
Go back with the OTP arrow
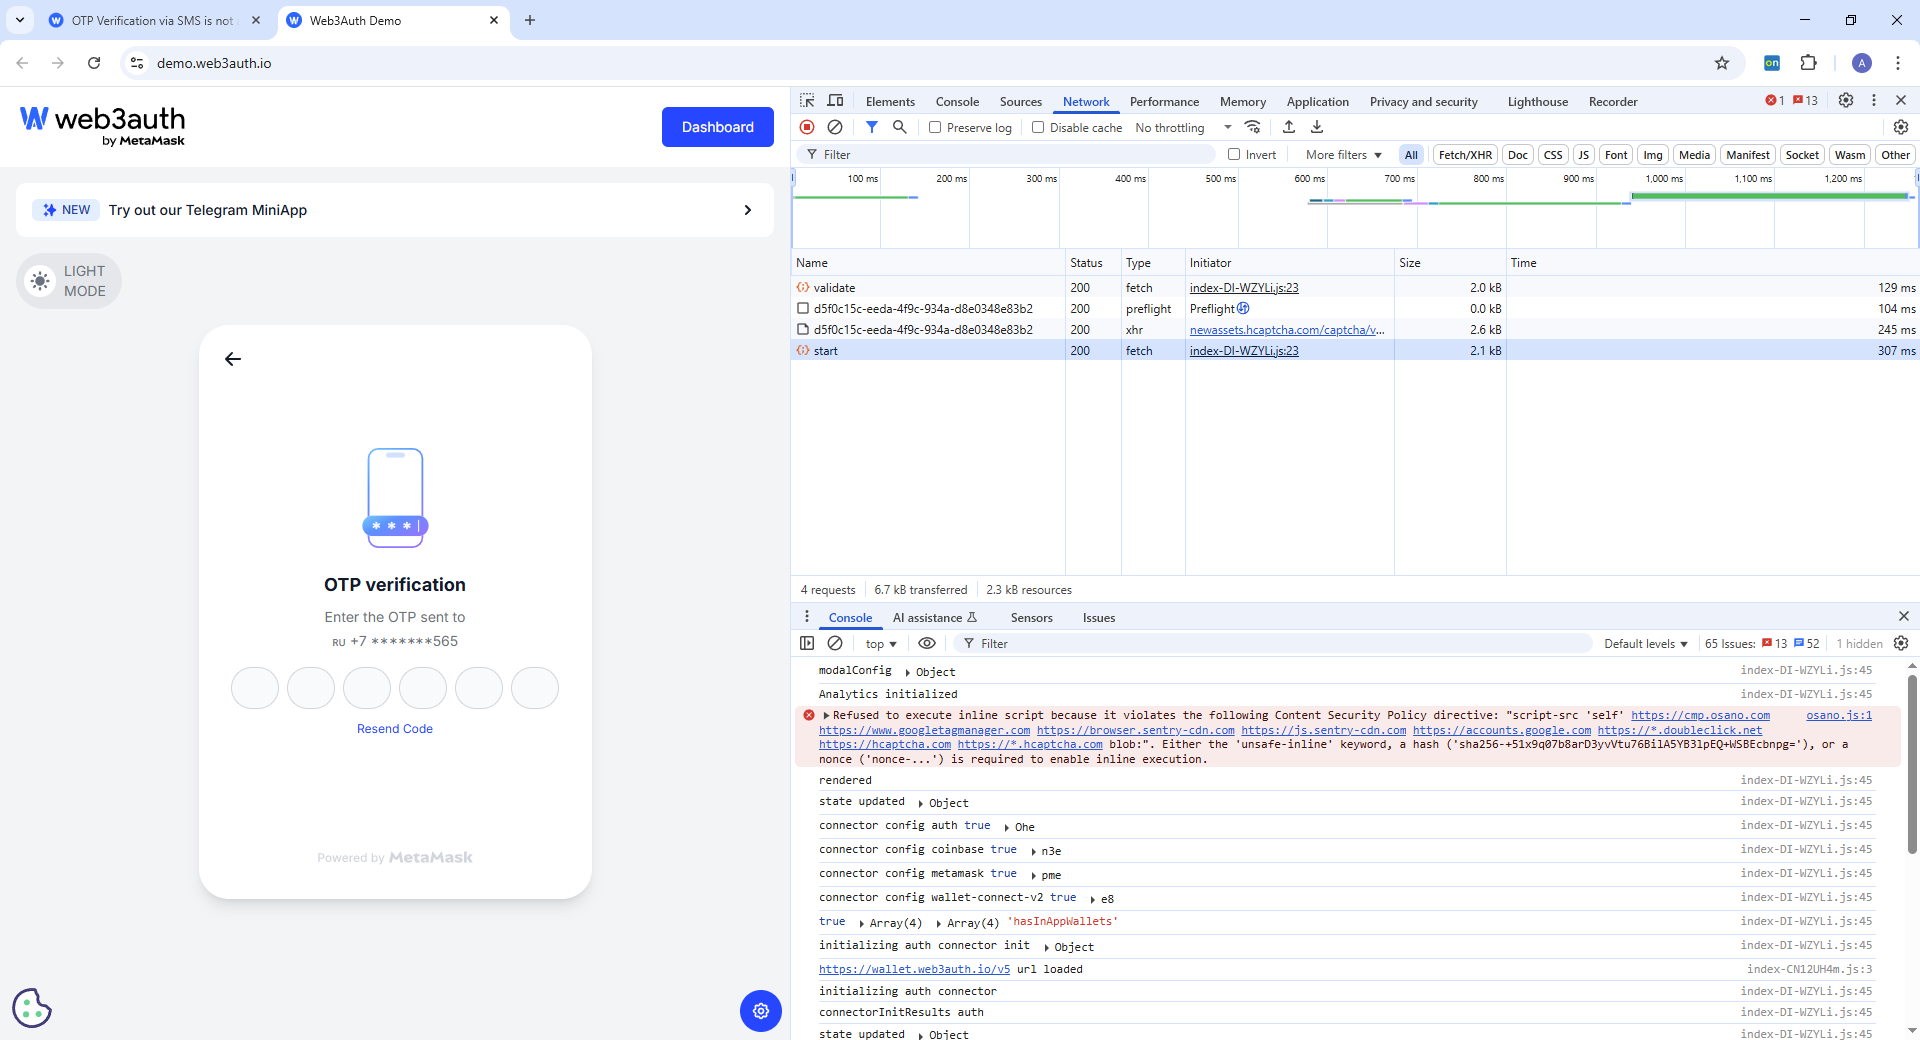click(x=233, y=359)
